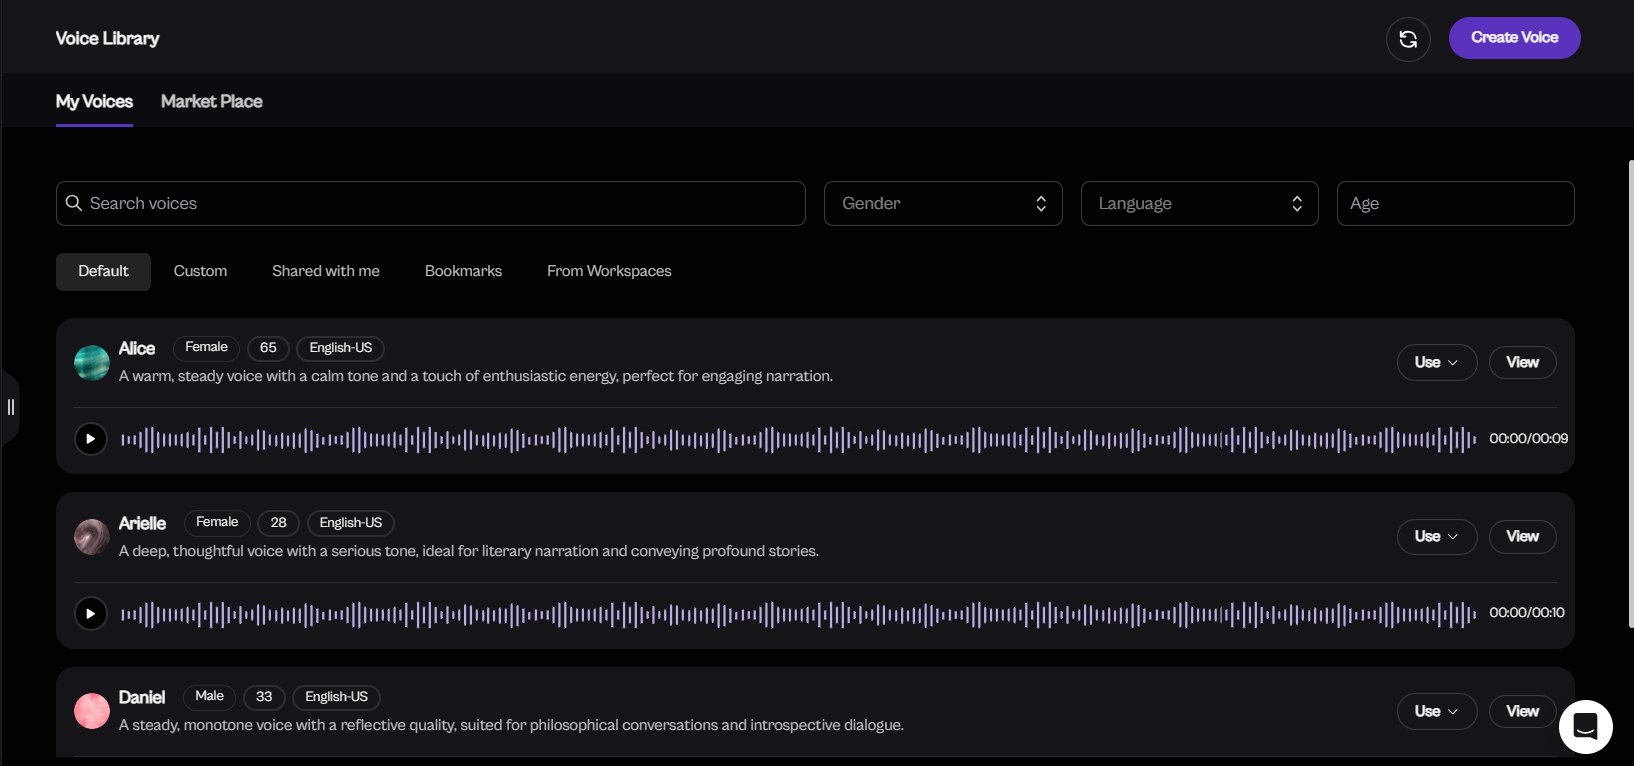Screen dimensions: 1634x766
Task: Open the Language filter dropdown
Action: (1199, 204)
